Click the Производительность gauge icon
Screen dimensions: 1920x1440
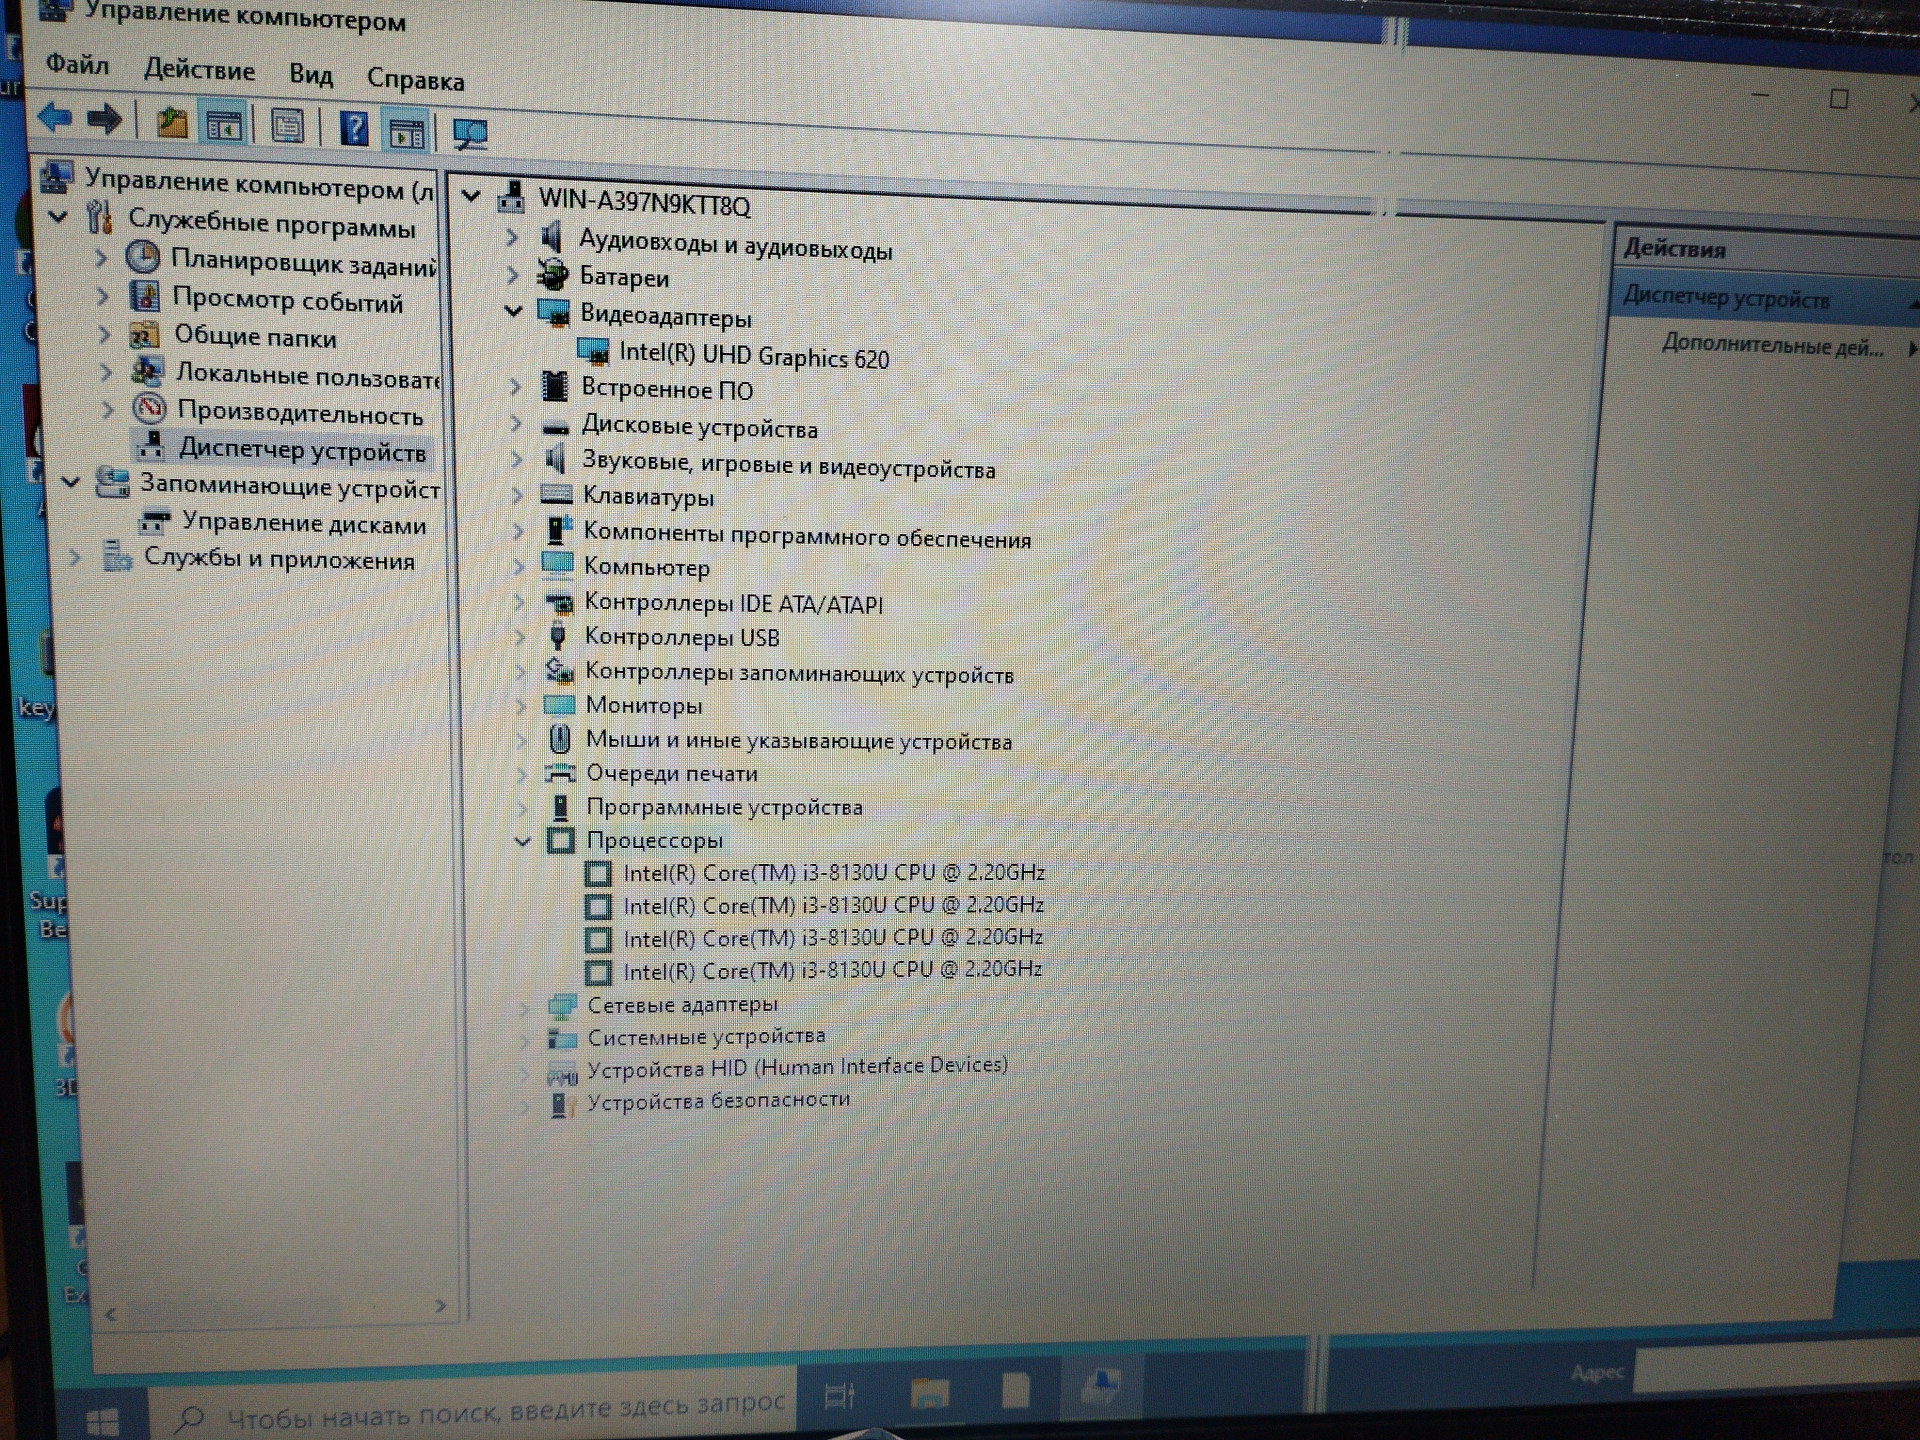coord(149,408)
